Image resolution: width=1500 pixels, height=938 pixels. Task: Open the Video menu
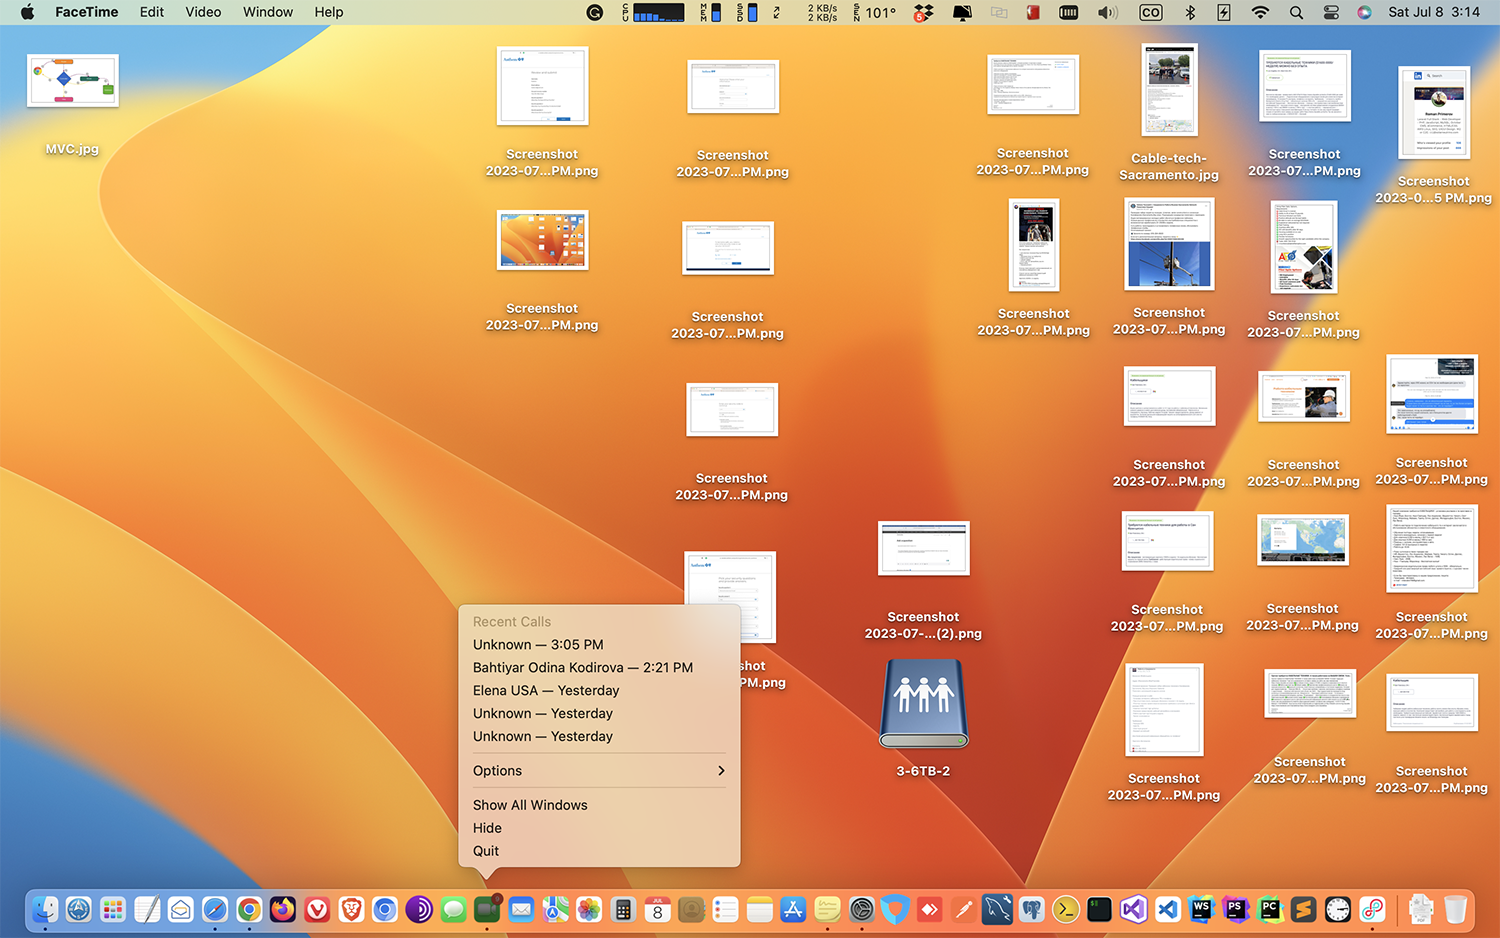pyautogui.click(x=203, y=12)
